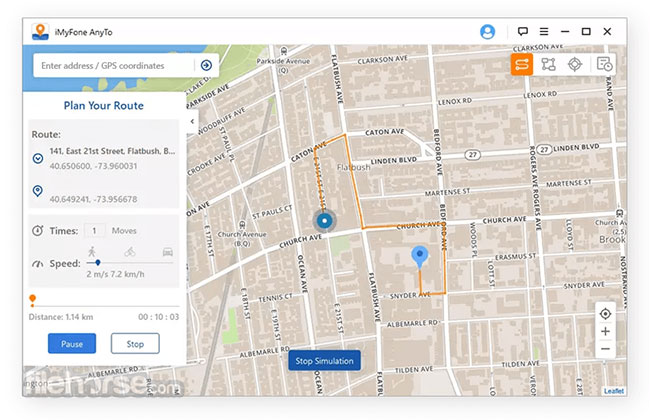Screen dimensions: 650x420
Task: Click the route 27 shield by Linden Blvd
Action: (x=544, y=149)
